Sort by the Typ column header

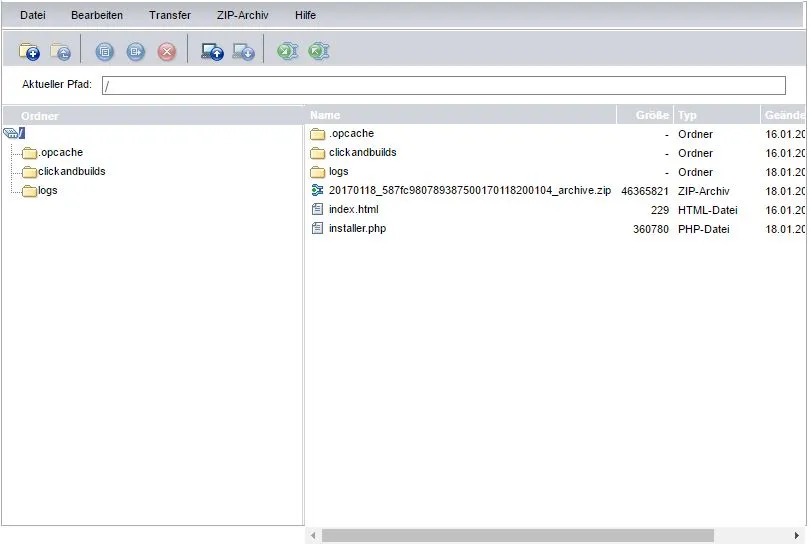point(716,115)
